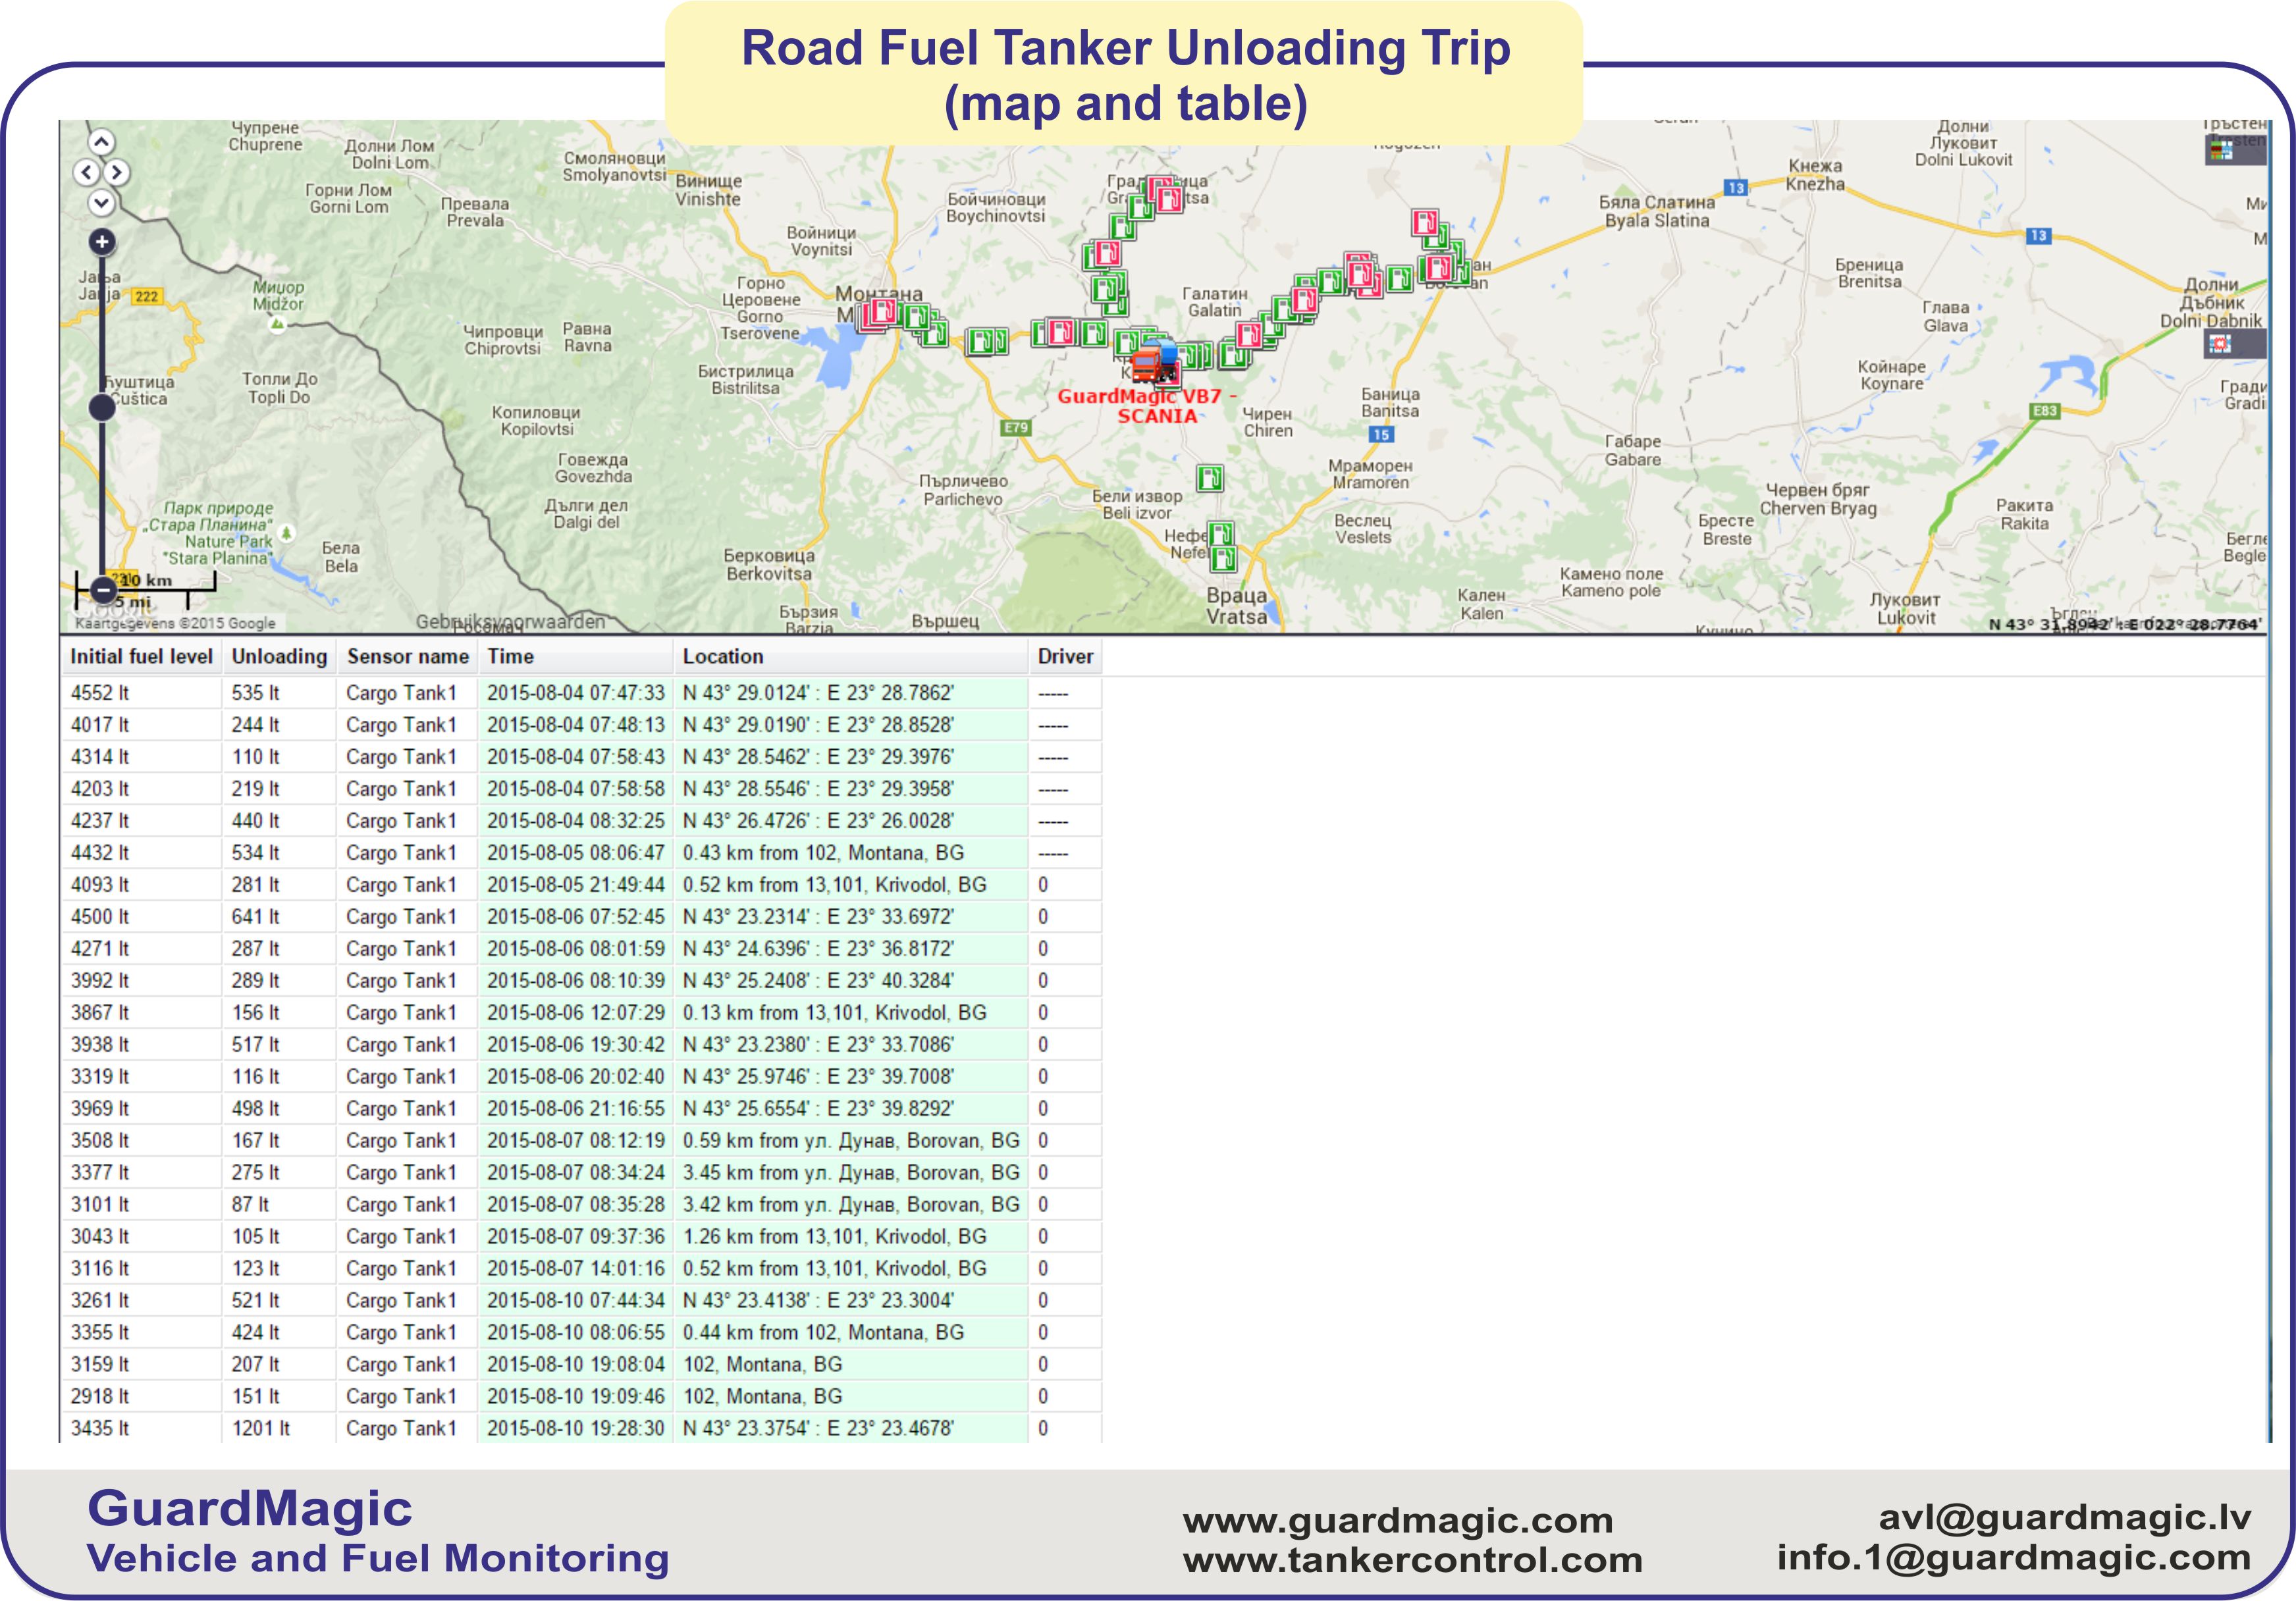Screen dimensions: 2296x1601
Task: Zoom in using the plus button
Action: tap(101, 242)
